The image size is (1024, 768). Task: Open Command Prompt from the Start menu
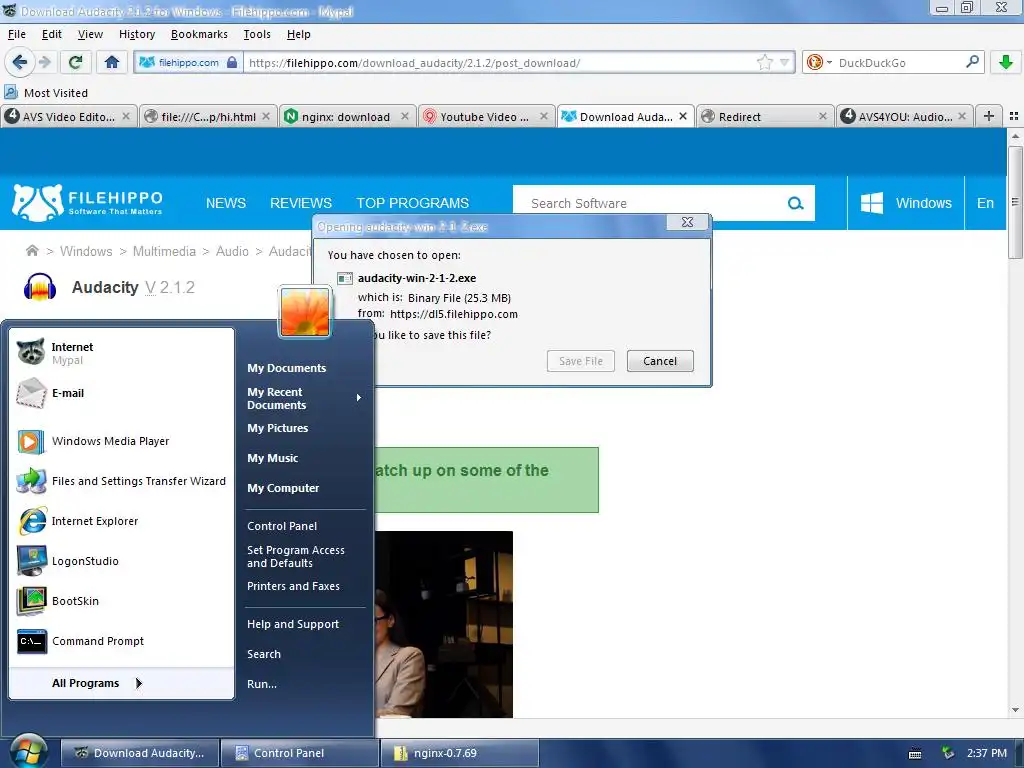click(x=121, y=641)
